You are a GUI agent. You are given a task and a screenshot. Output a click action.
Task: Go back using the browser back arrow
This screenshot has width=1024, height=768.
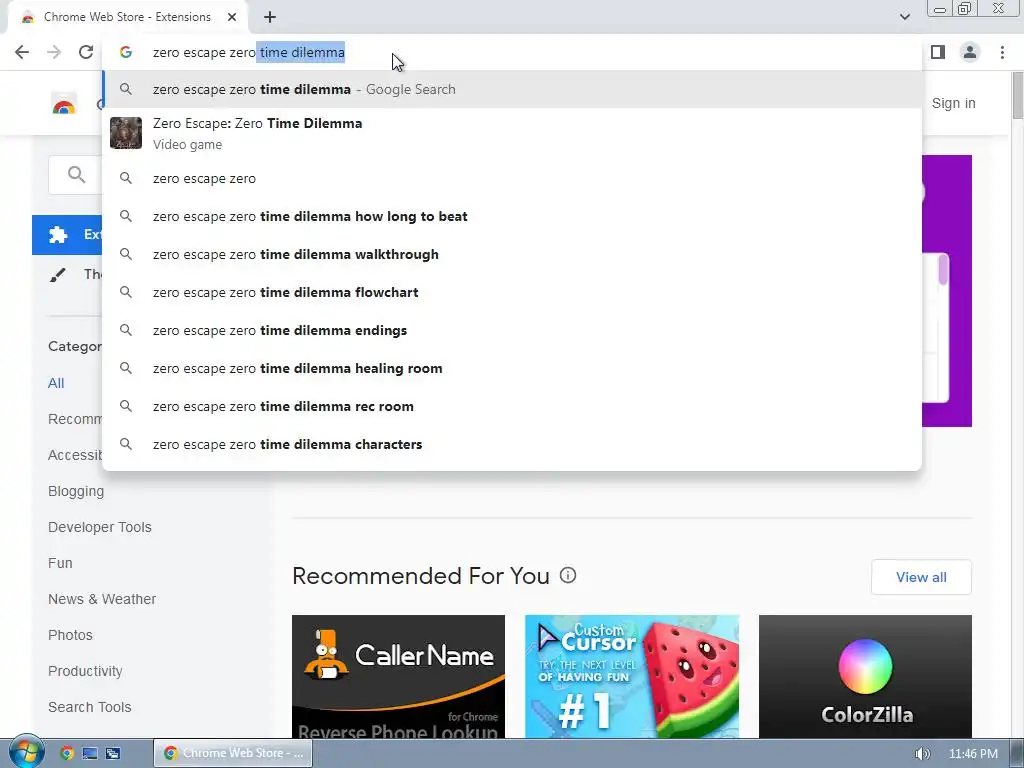click(x=22, y=52)
